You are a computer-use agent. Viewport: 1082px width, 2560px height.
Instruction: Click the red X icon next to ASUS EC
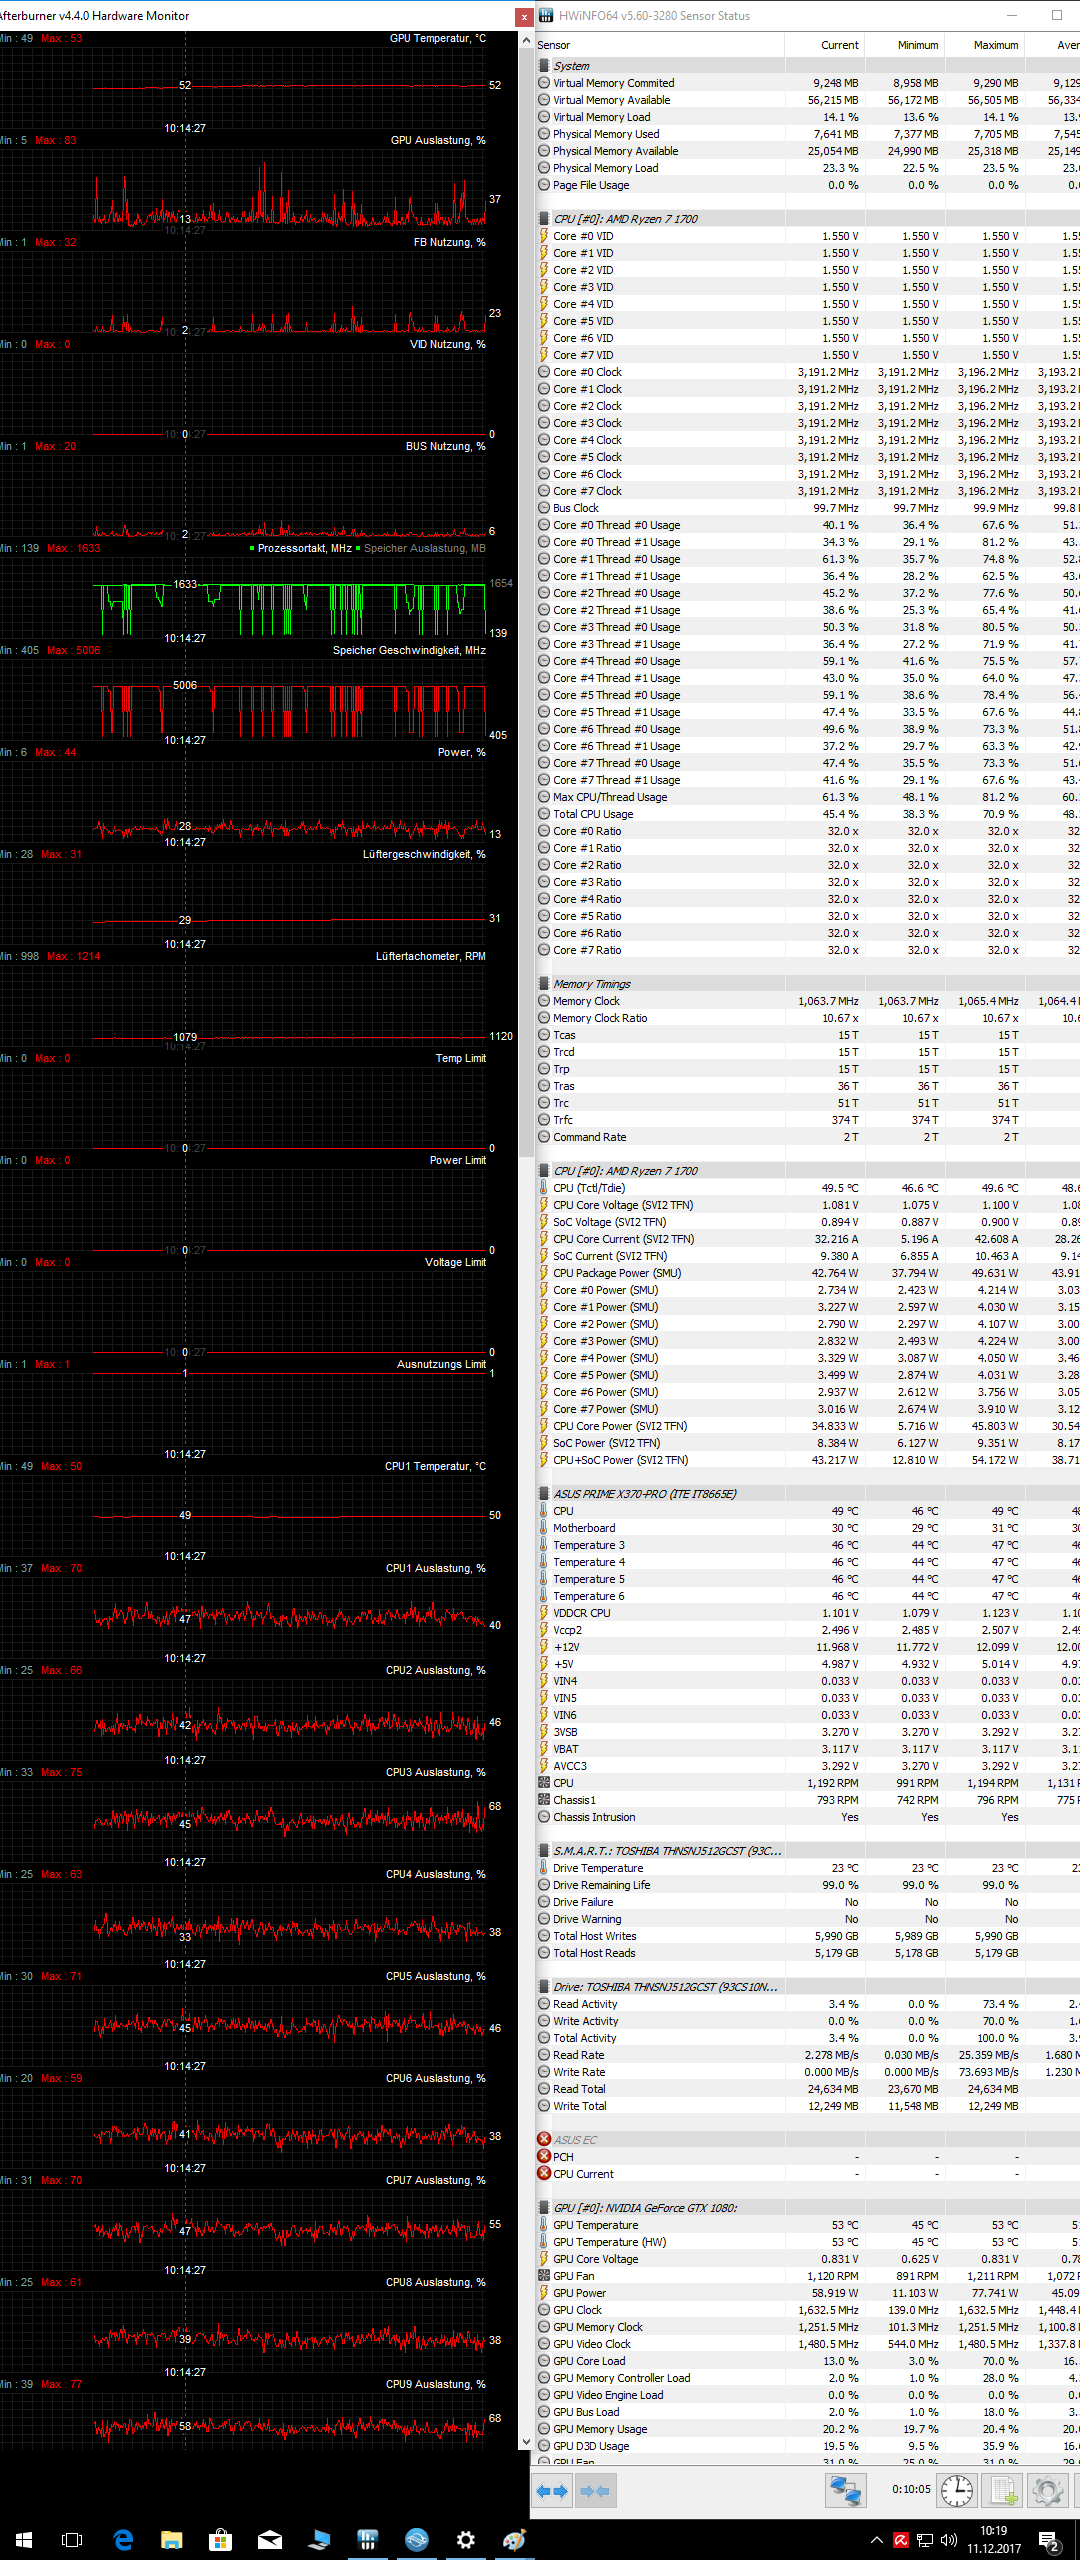(544, 2139)
